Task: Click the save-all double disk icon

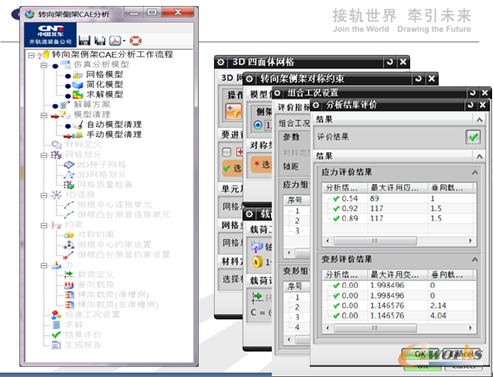Action: [x=100, y=41]
